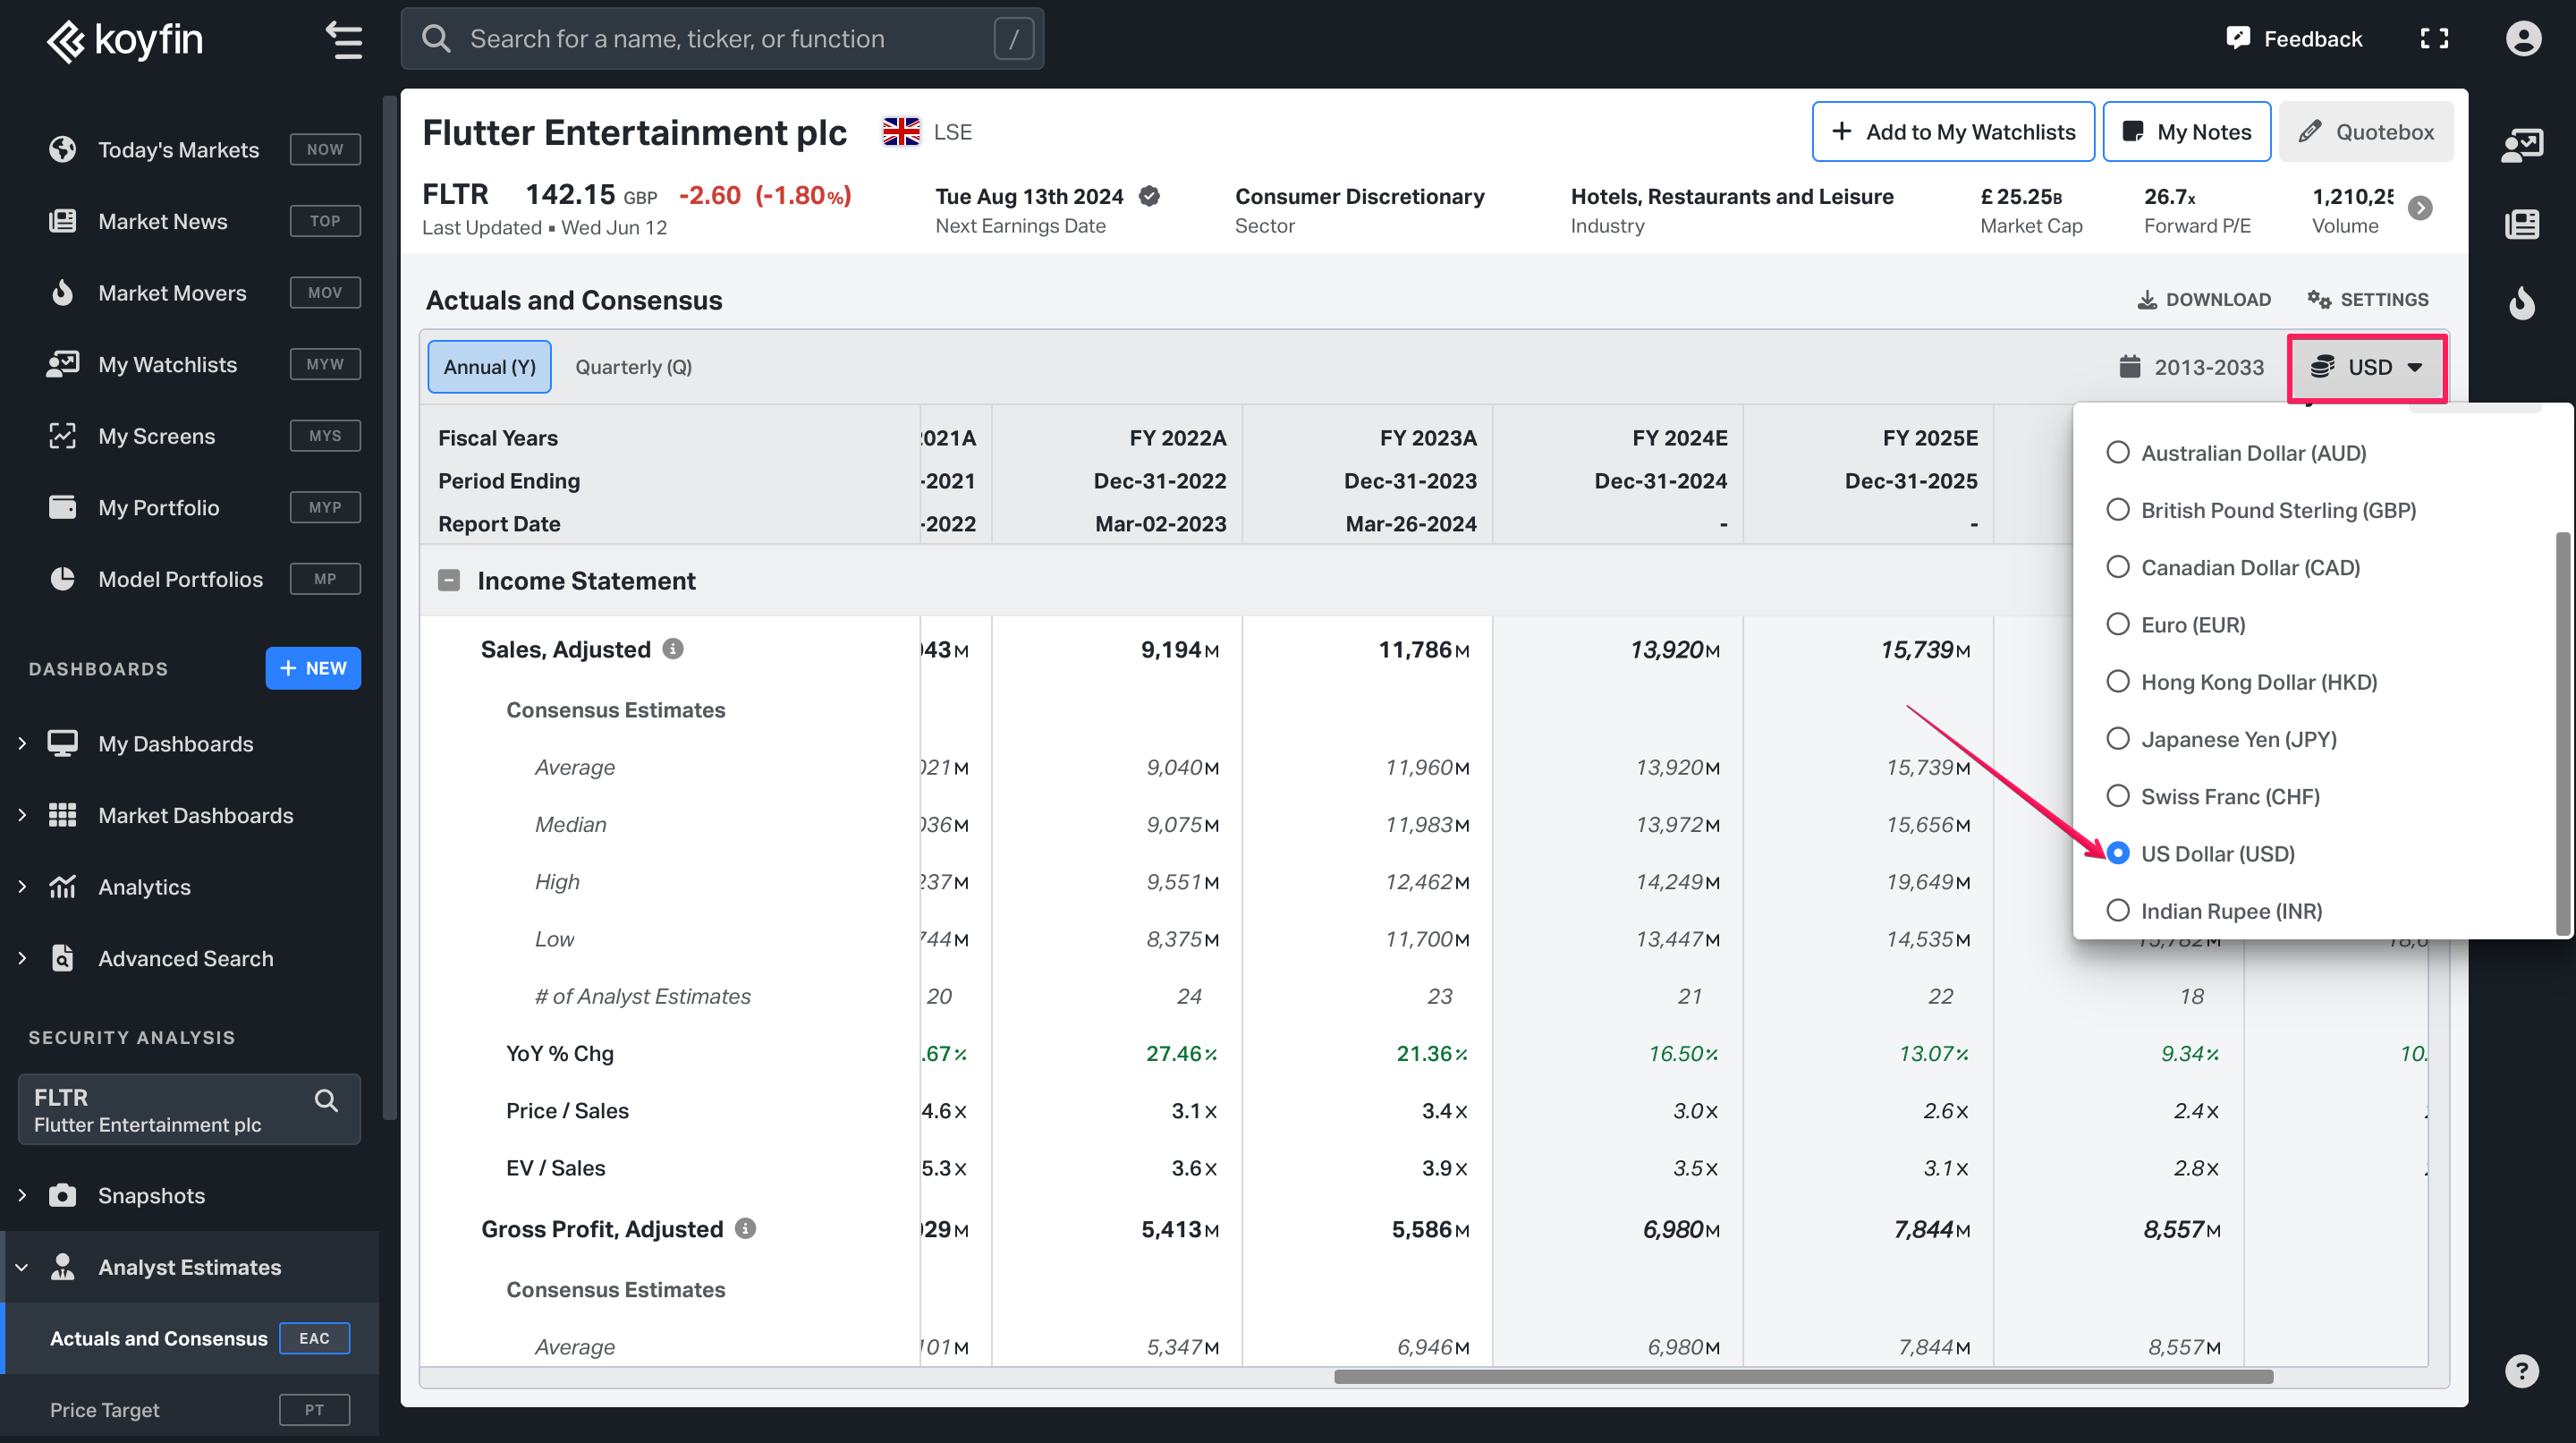Viewport: 2576px width, 1443px height.
Task: Click info icon beside Gross Profit, Adjusted
Action: click(x=745, y=1228)
